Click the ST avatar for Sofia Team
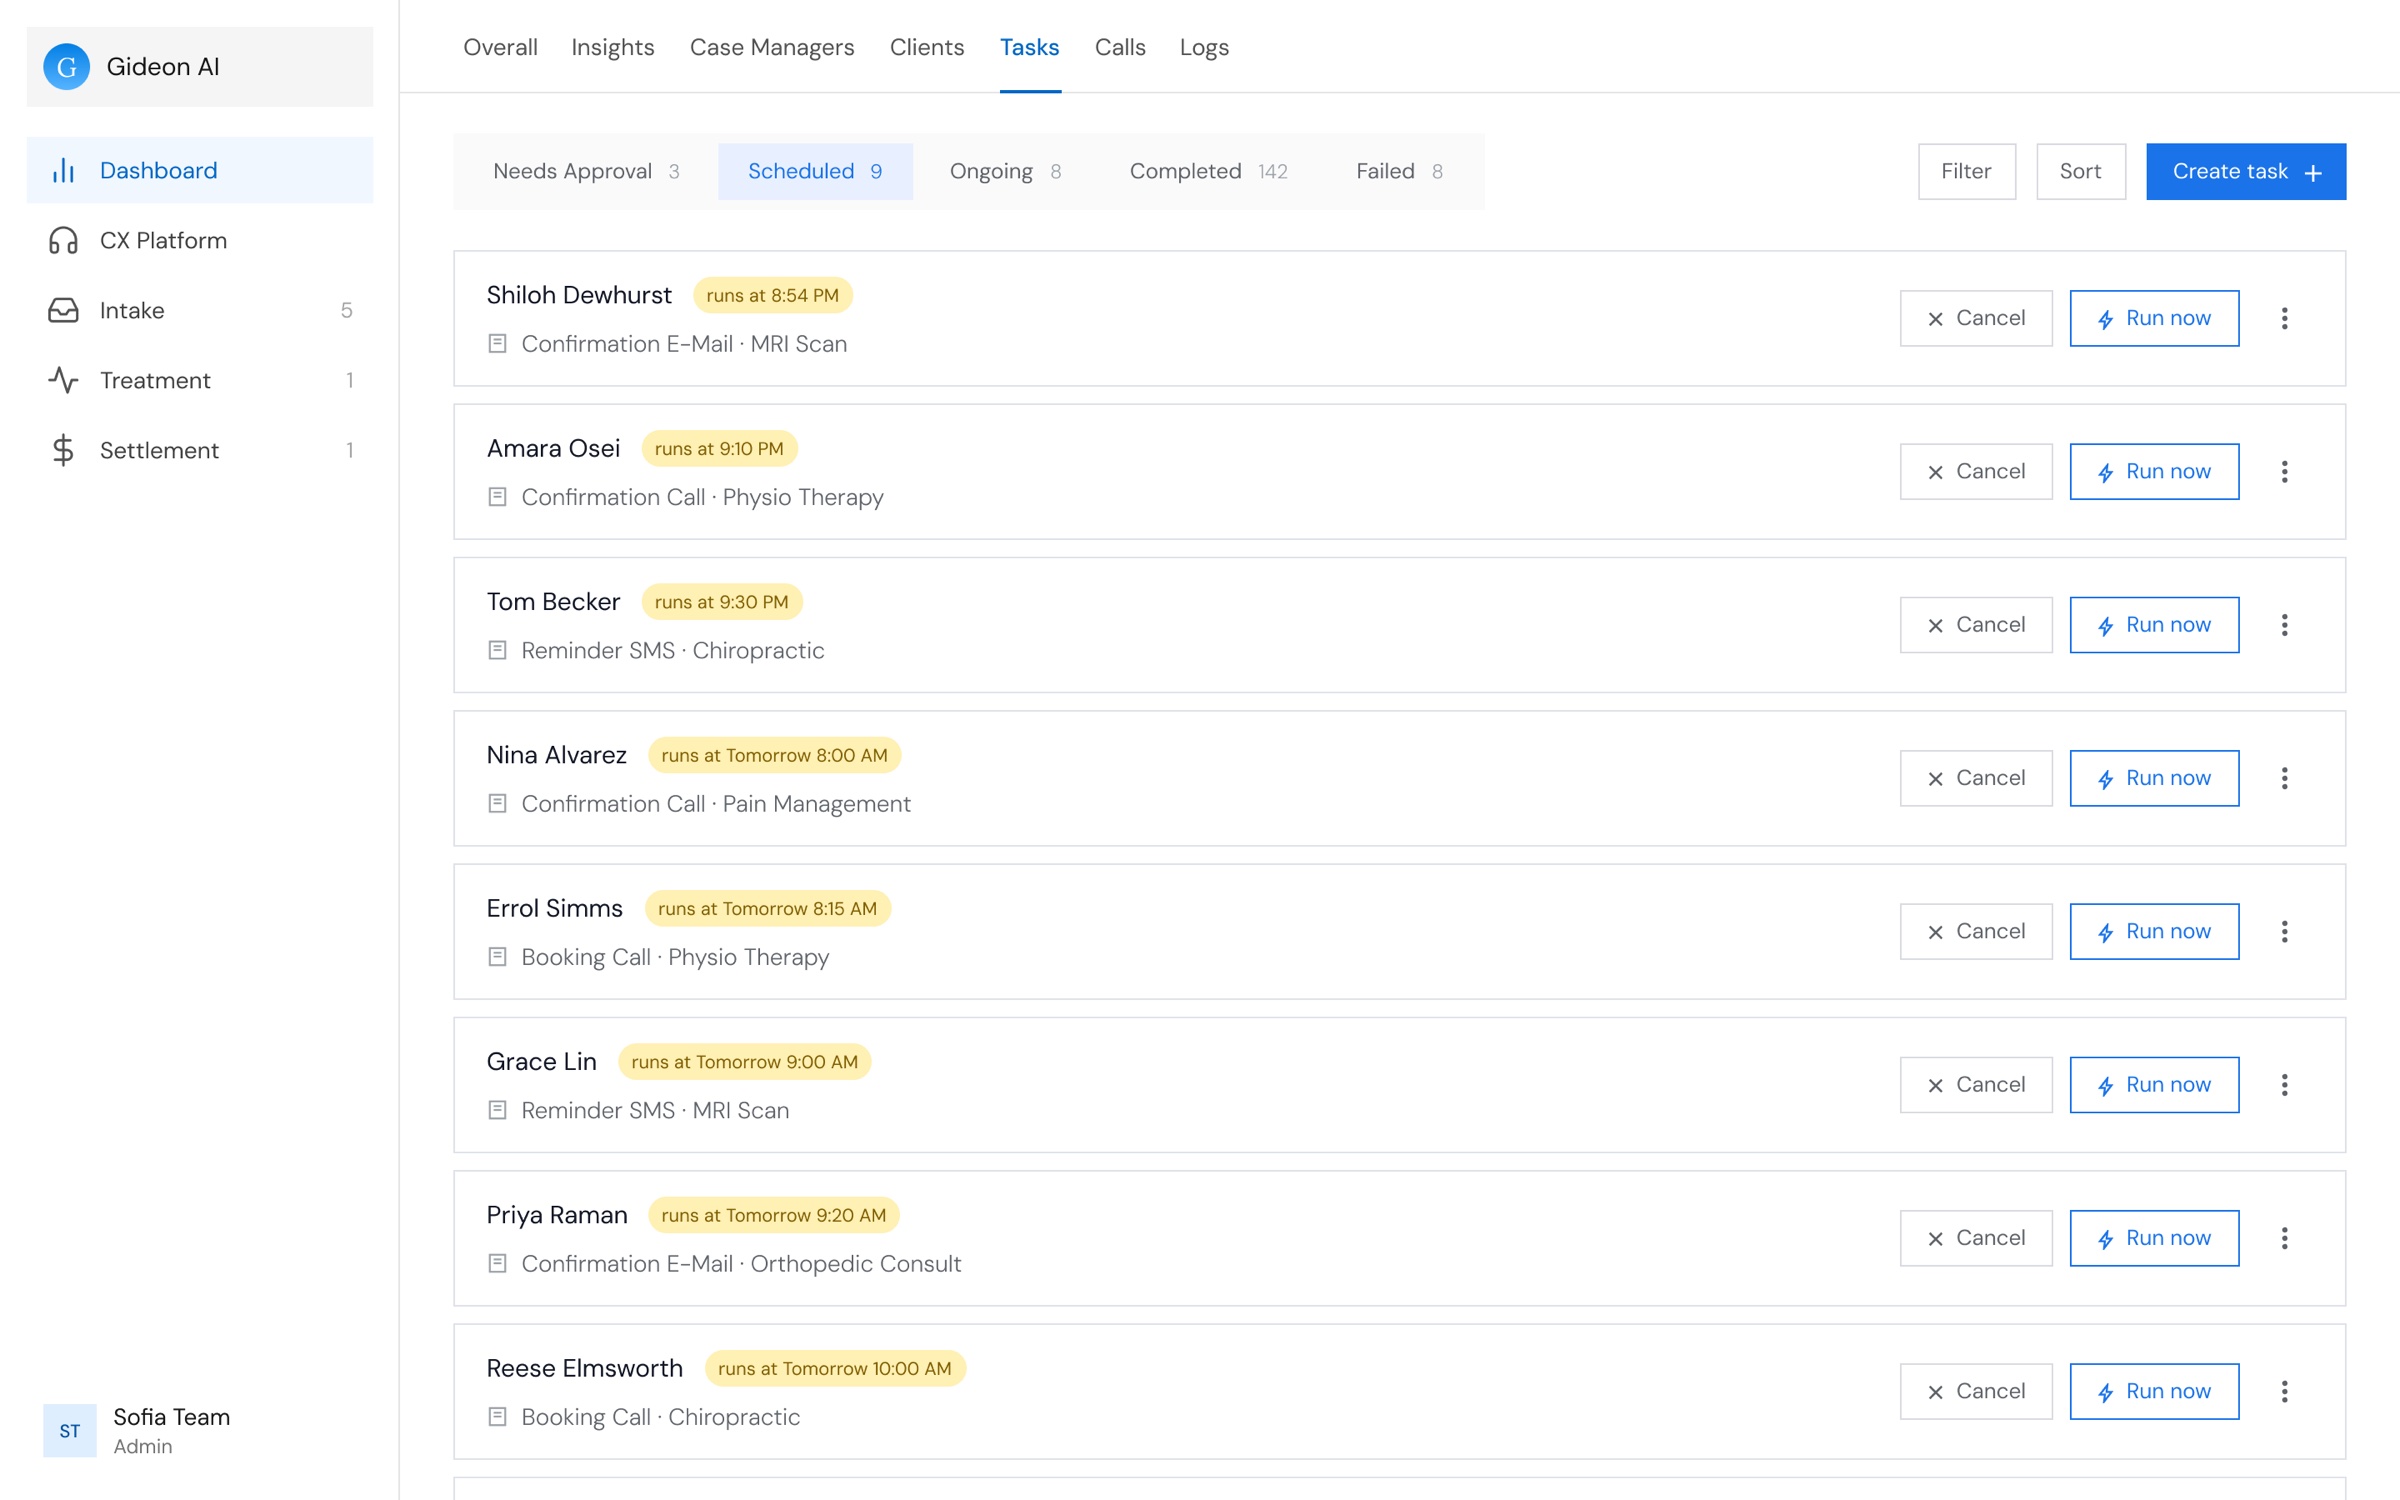Viewport: 2400px width, 1500px height. (x=69, y=1430)
